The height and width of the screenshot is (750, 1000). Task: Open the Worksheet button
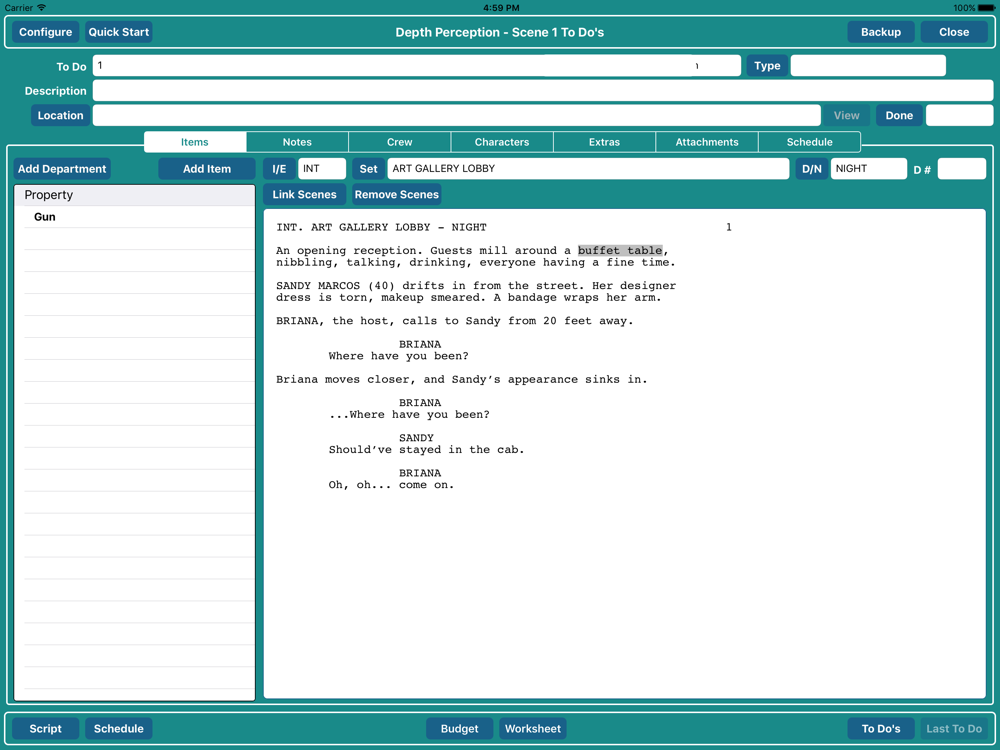(533, 728)
